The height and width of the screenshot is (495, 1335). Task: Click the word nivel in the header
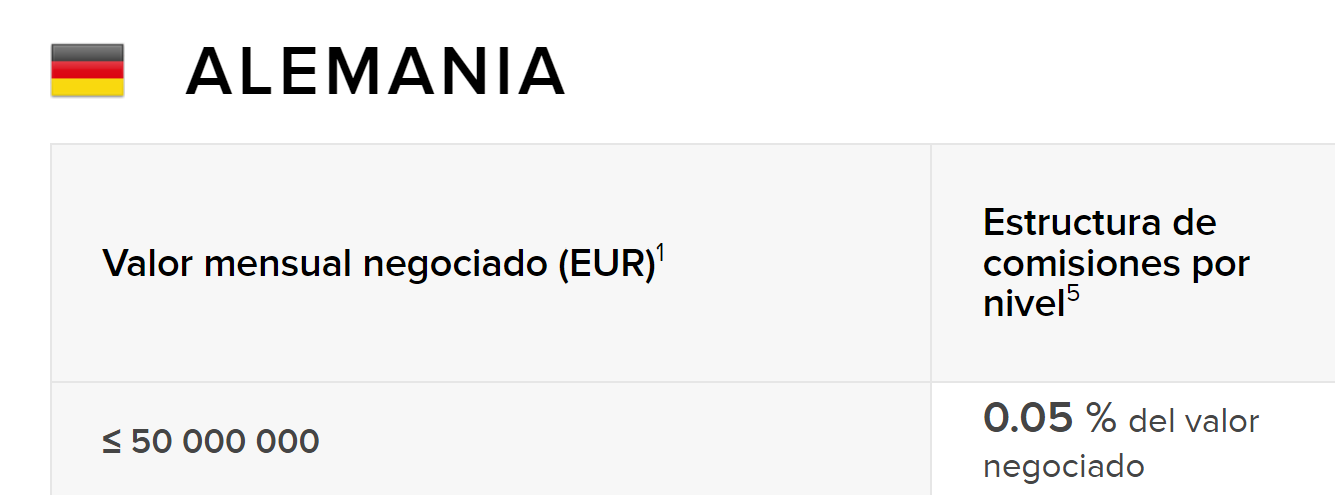click(1024, 305)
